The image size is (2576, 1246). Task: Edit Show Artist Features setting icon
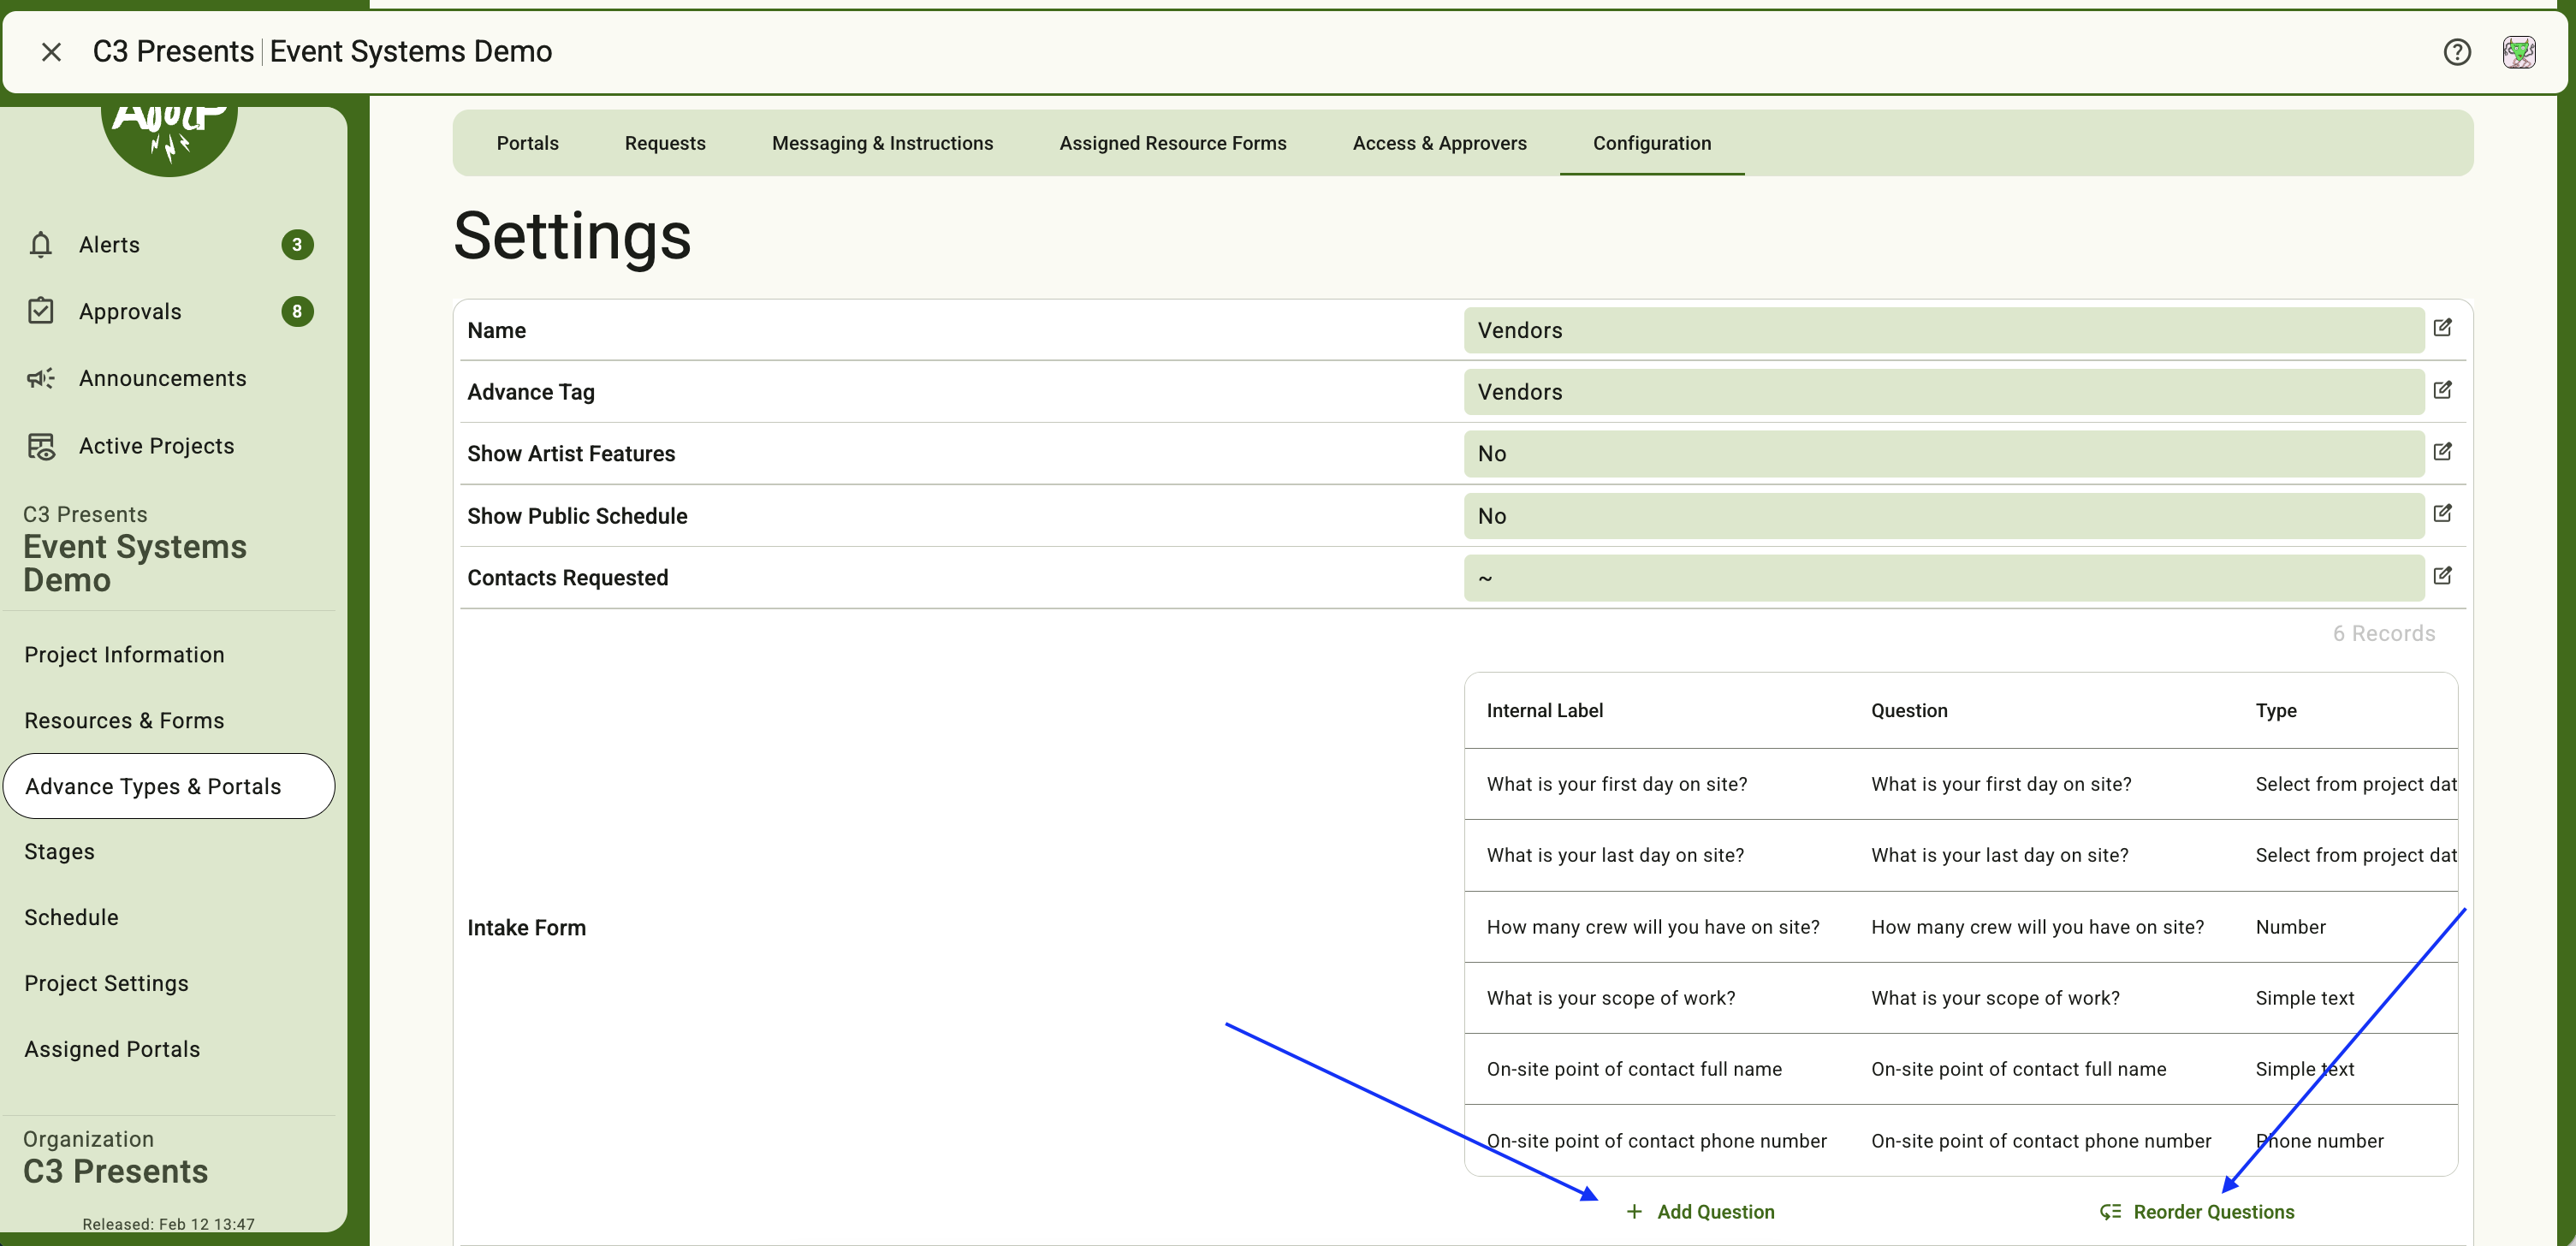tap(2442, 452)
